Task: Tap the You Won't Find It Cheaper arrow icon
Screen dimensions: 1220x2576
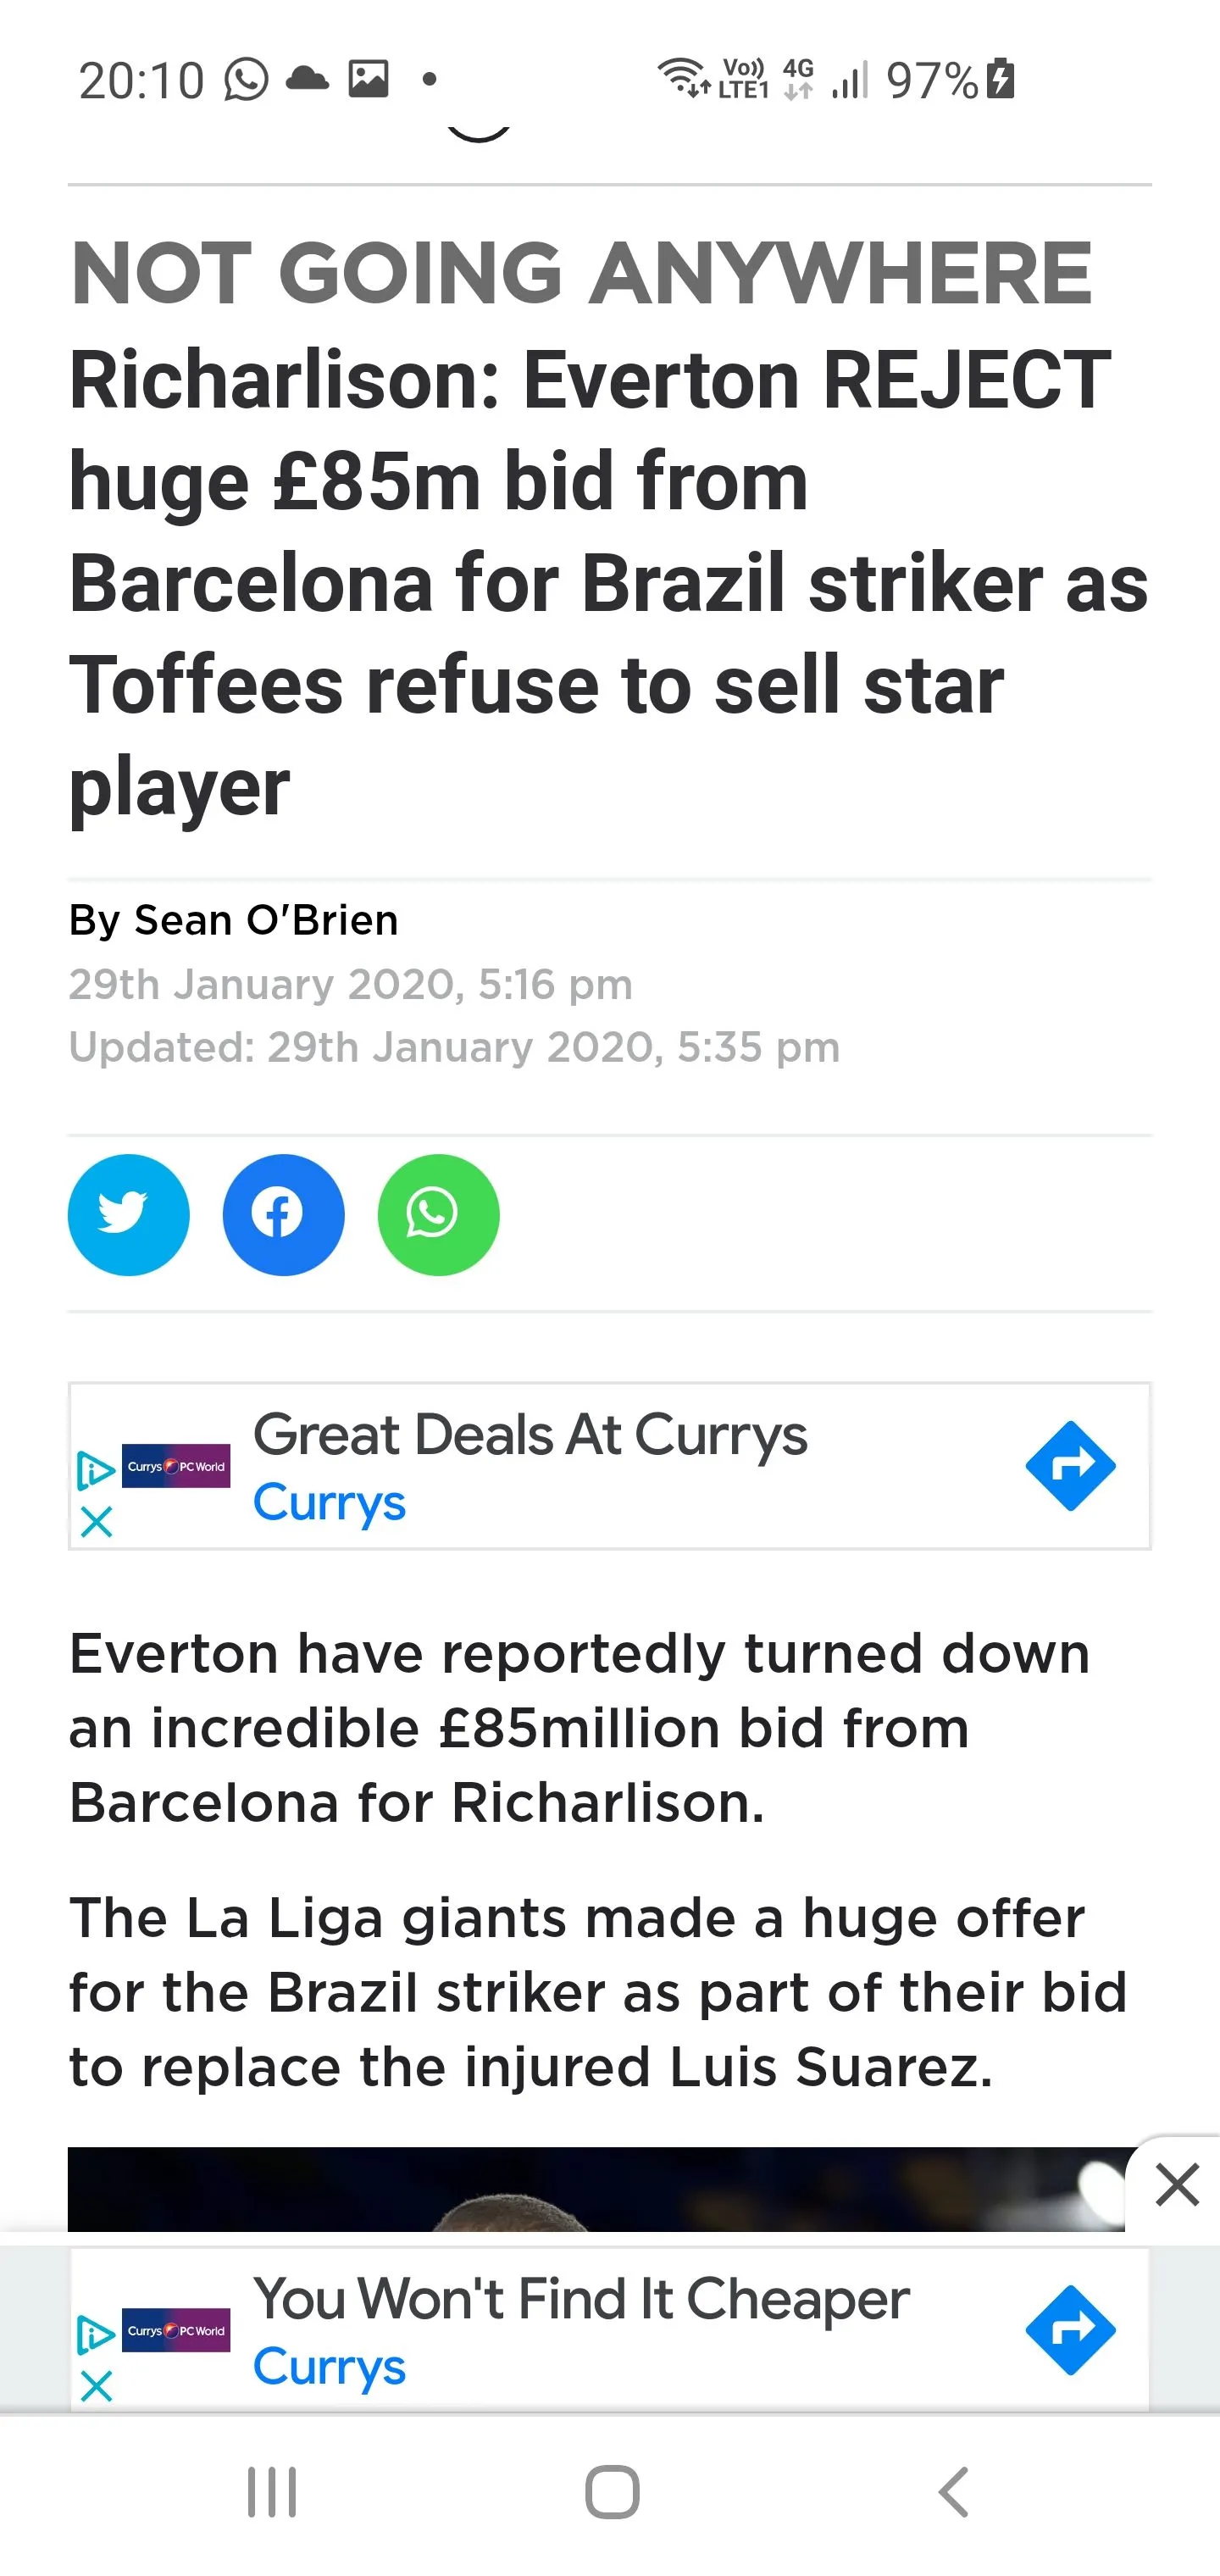Action: click(1070, 2329)
